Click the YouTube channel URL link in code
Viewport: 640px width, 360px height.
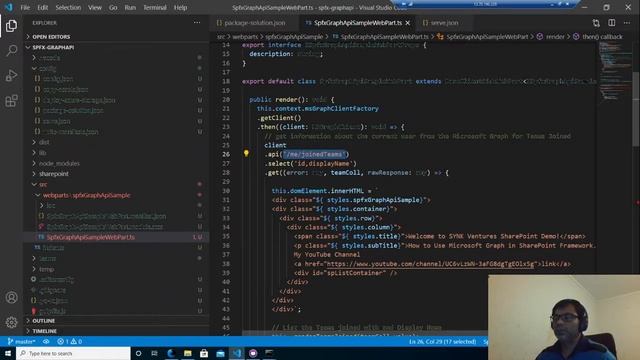(x=430, y=264)
